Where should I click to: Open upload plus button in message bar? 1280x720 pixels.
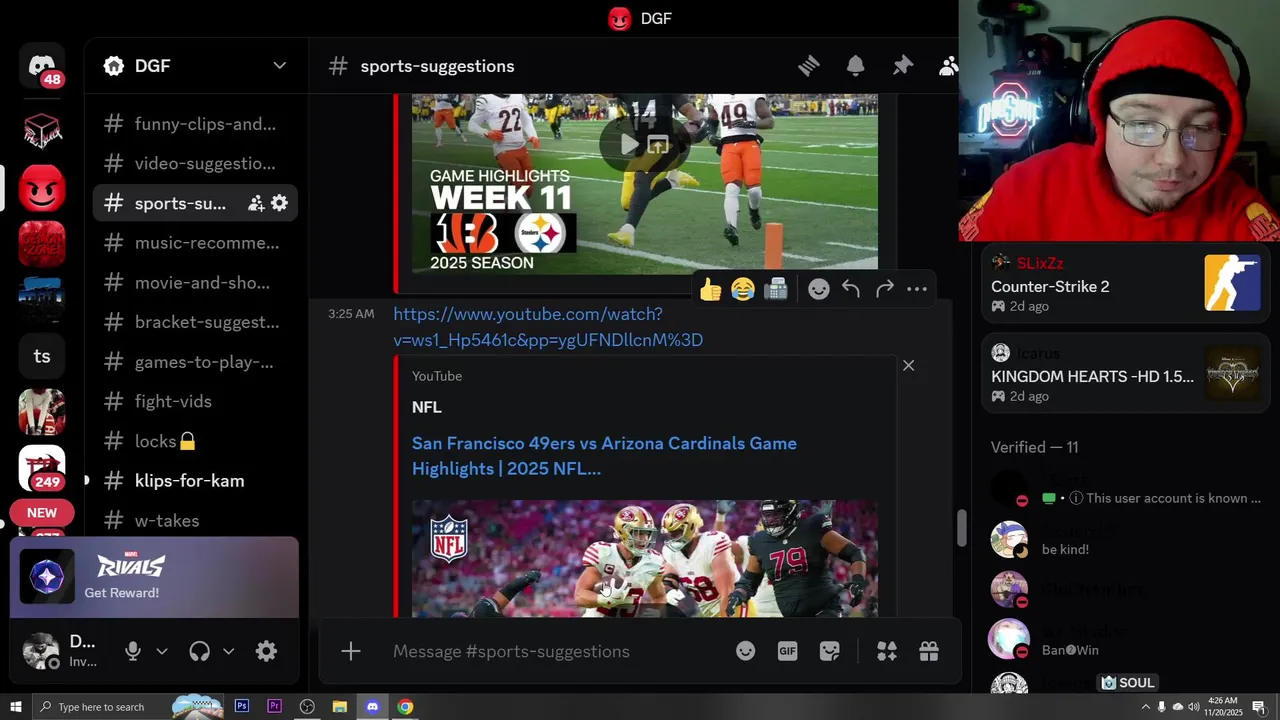(x=351, y=651)
